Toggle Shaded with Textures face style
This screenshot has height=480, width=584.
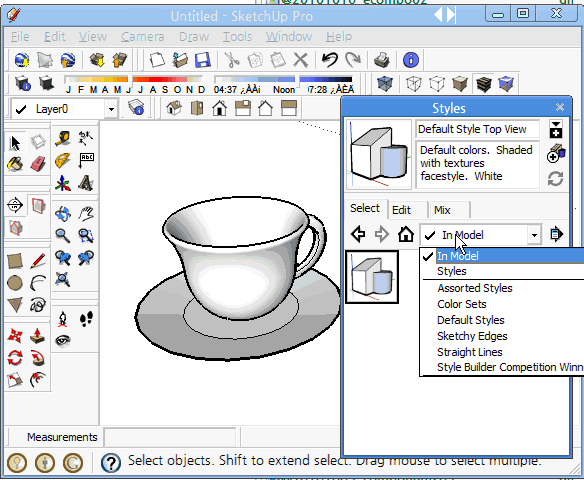(x=484, y=84)
